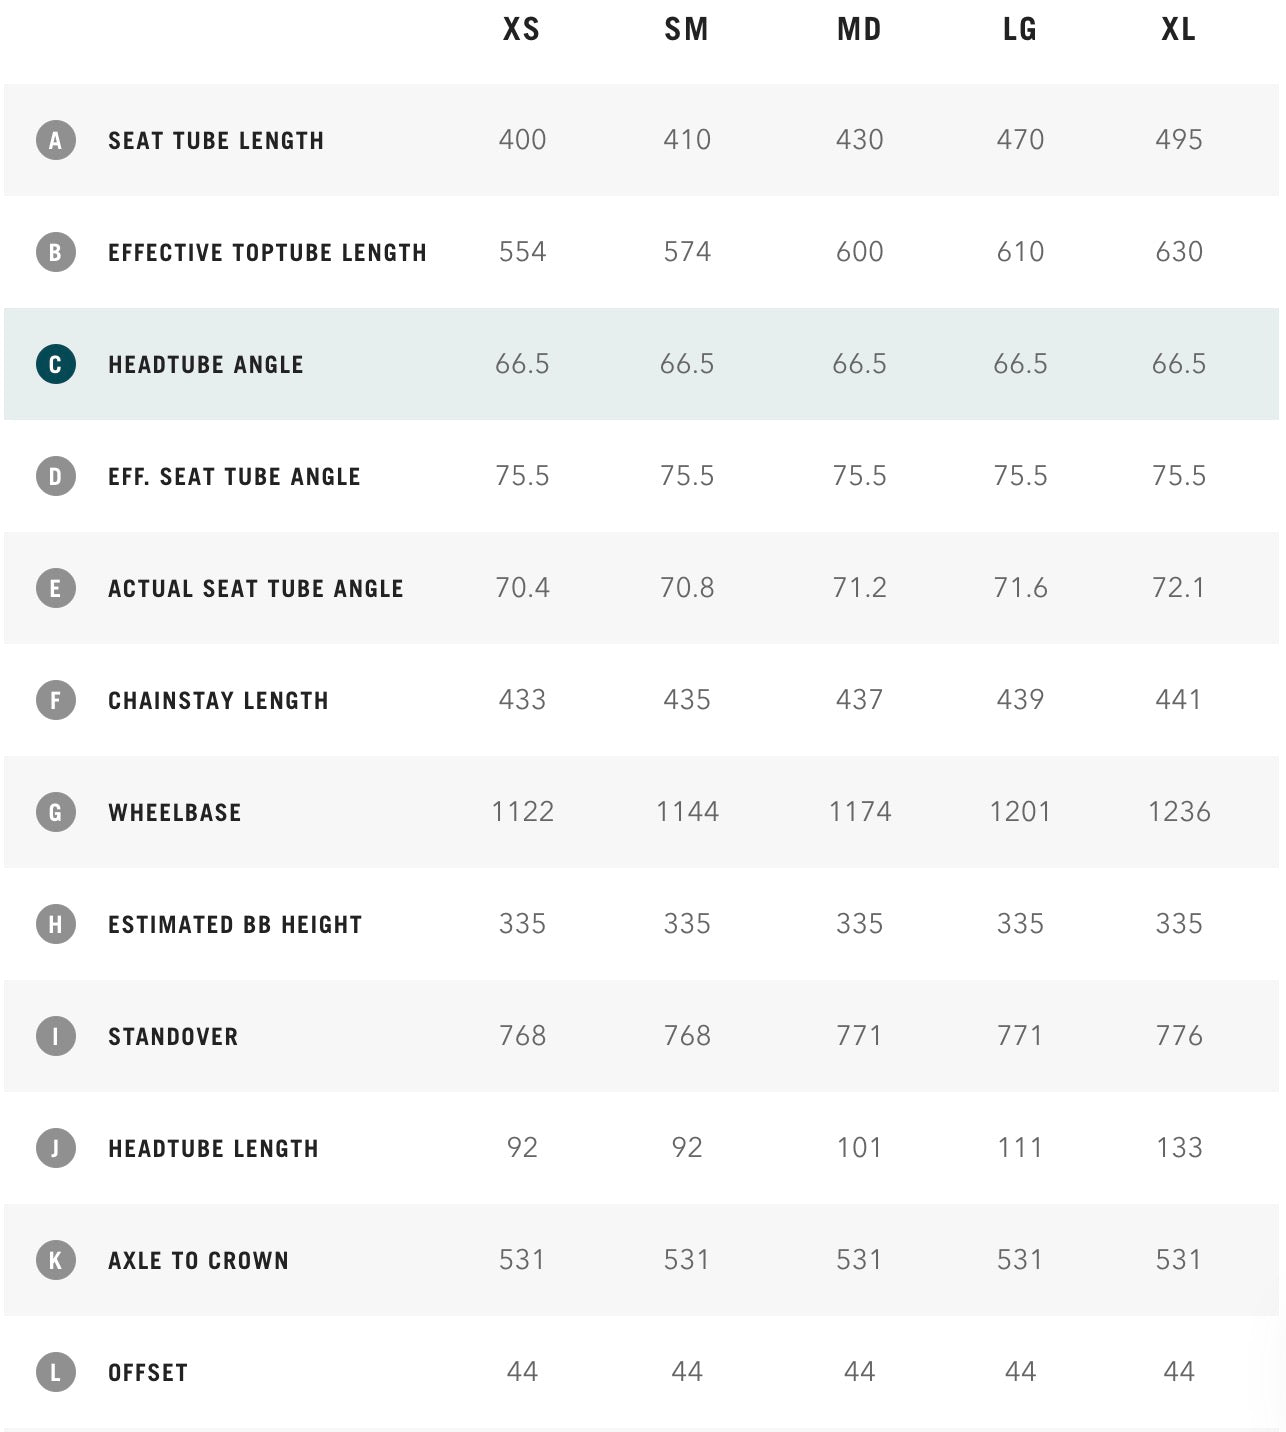1286x1432 pixels.
Task: Select the MD size column header
Action: [859, 29]
